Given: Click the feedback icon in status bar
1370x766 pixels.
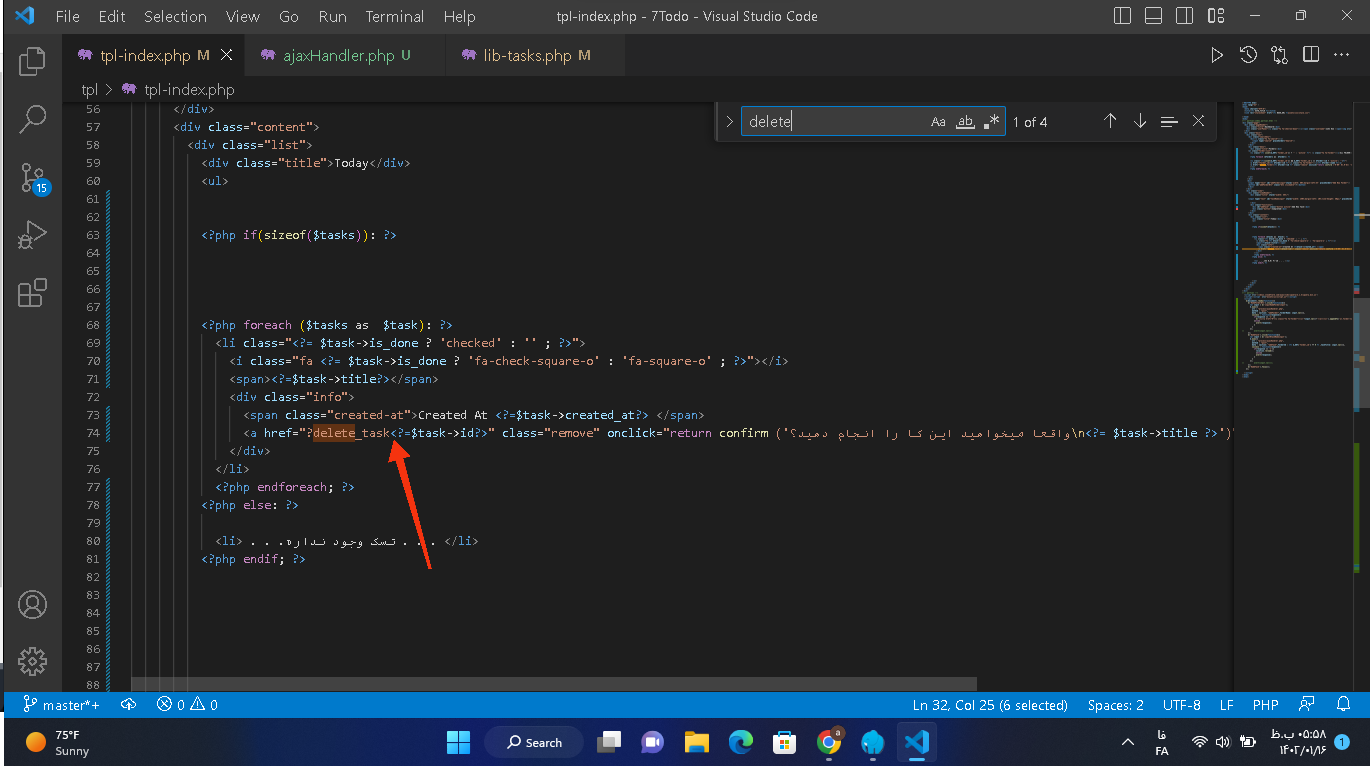Looking at the screenshot, I should pos(1306,705).
